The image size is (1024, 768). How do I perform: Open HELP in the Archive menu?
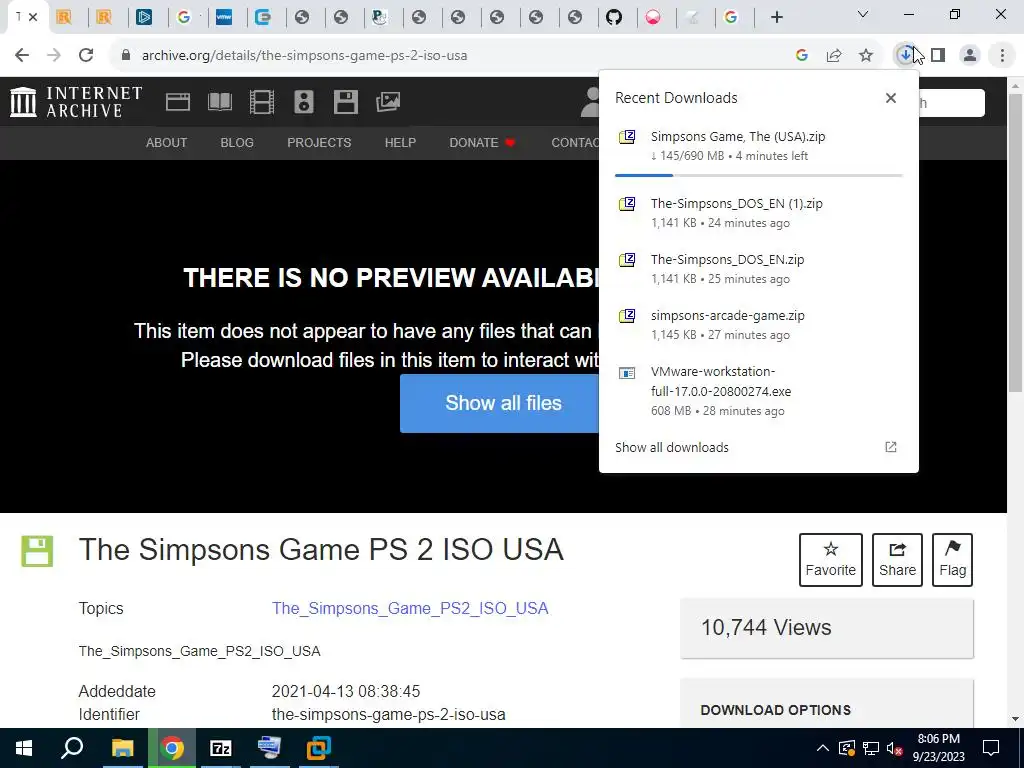pos(400,142)
